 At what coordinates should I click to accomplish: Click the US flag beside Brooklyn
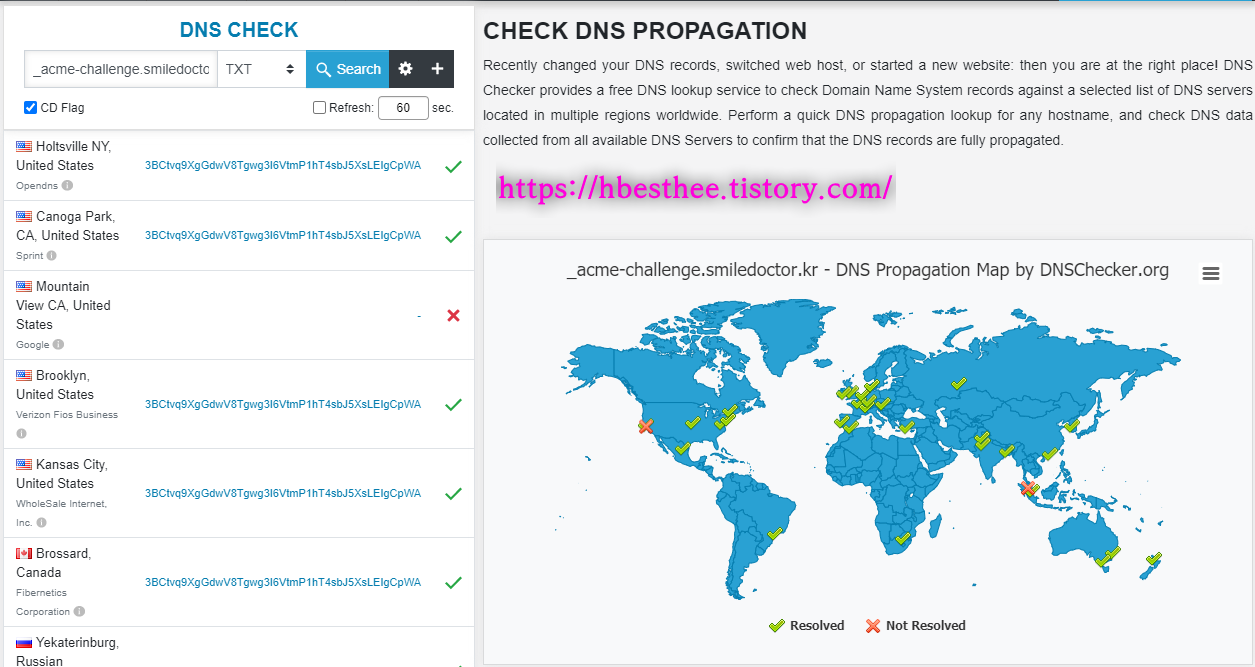[24, 376]
